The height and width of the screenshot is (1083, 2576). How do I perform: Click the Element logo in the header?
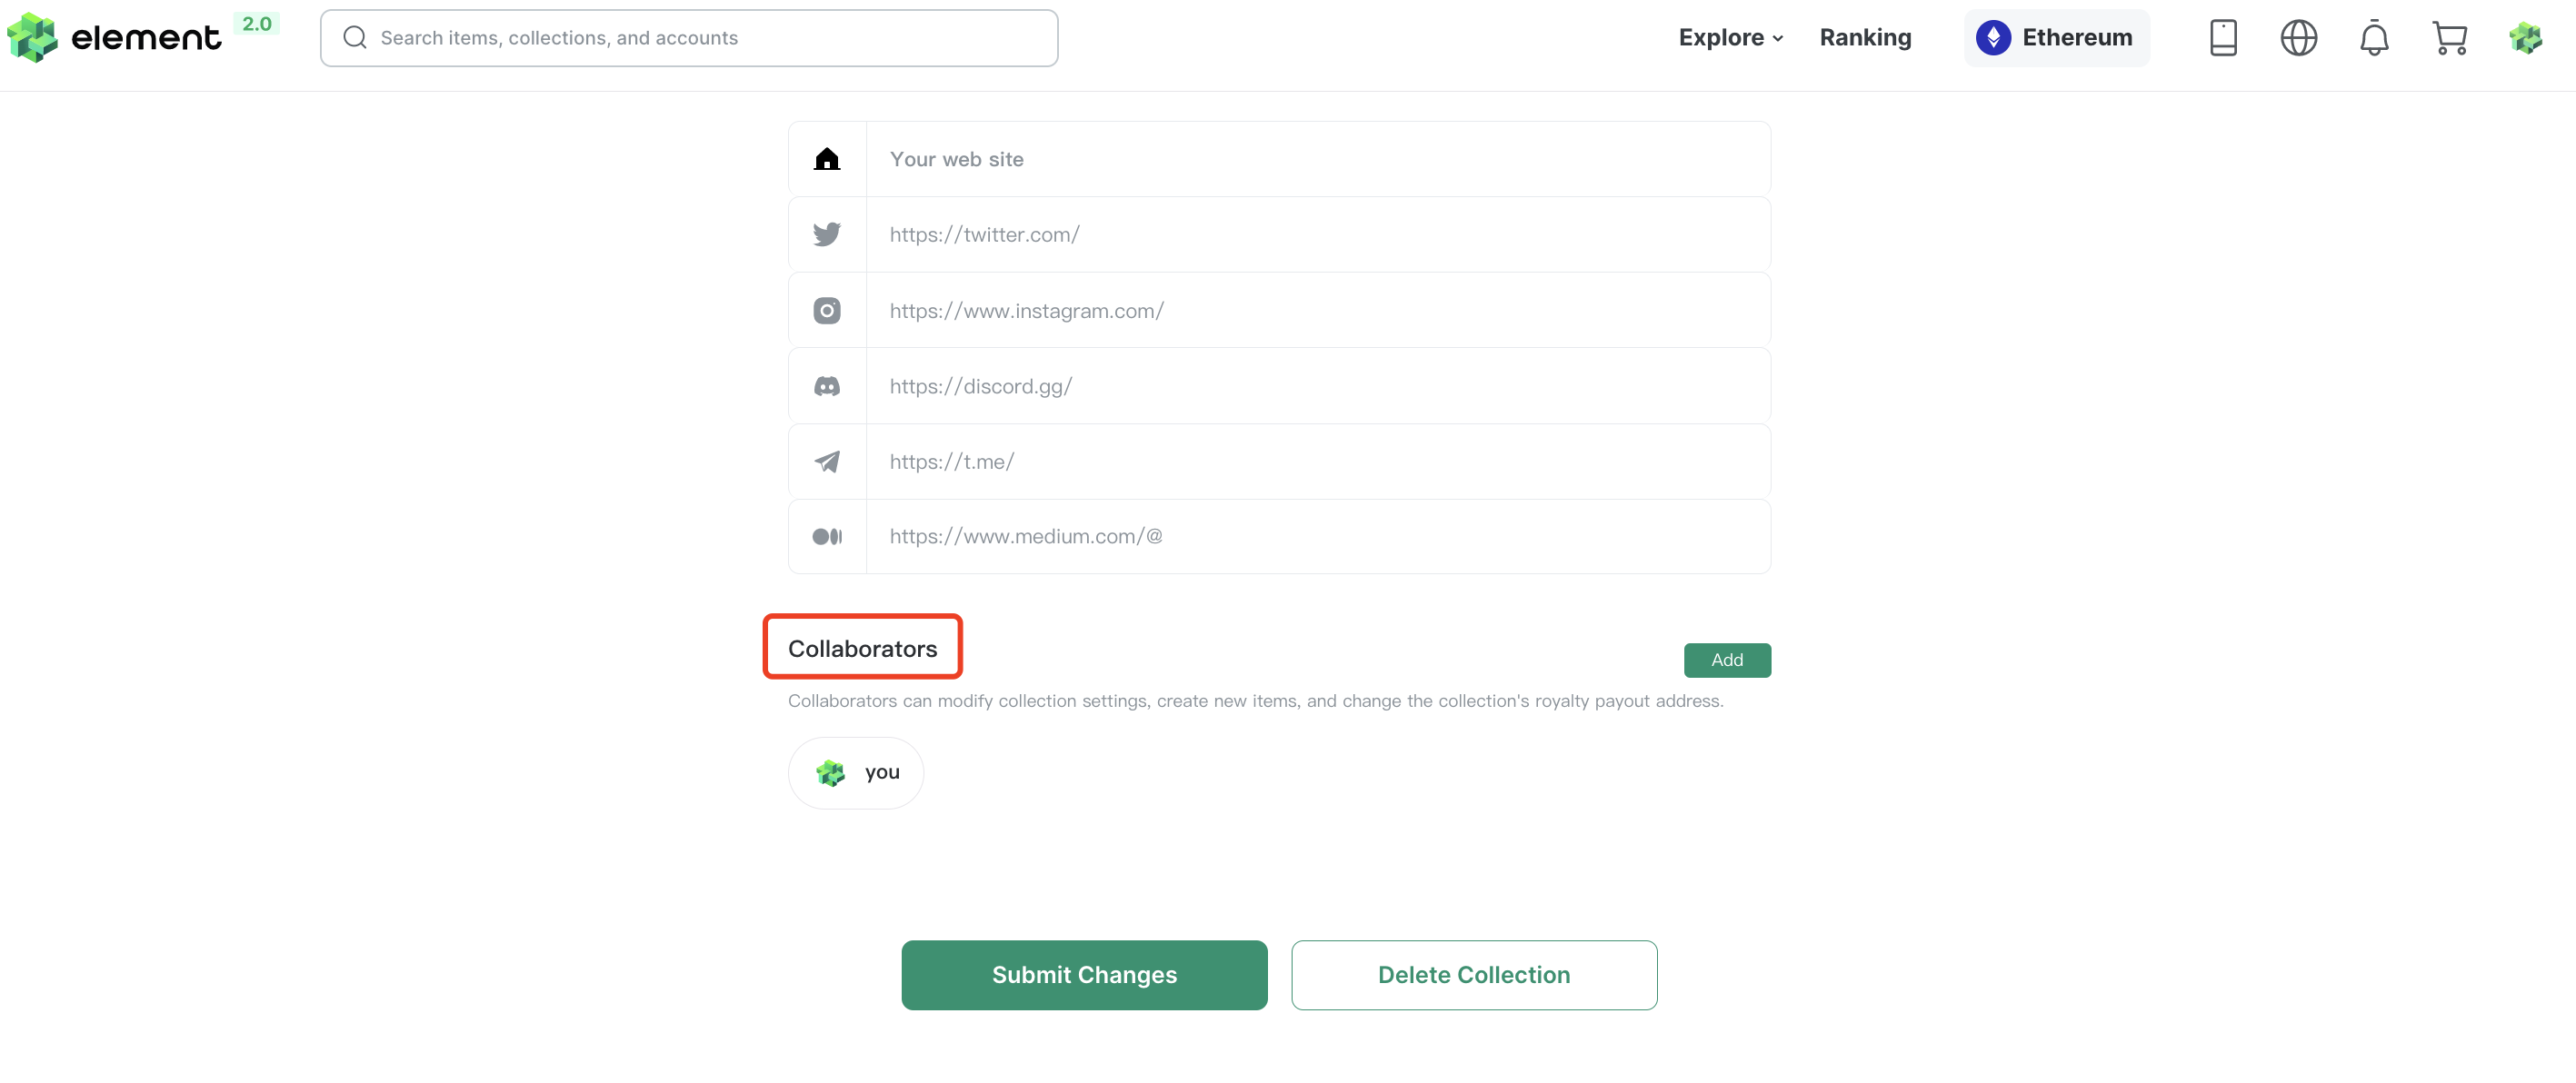(x=113, y=38)
